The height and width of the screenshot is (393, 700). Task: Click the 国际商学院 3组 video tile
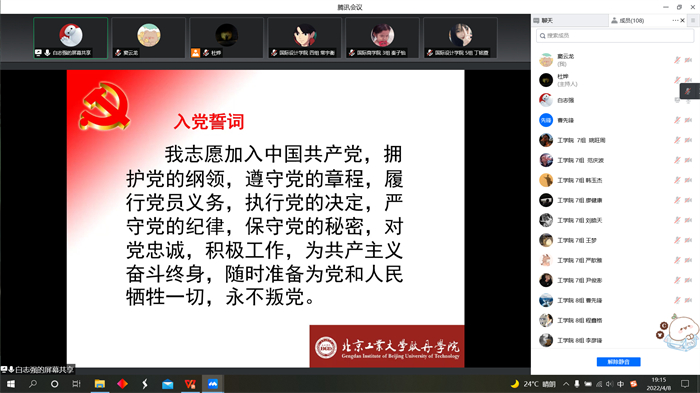383,38
